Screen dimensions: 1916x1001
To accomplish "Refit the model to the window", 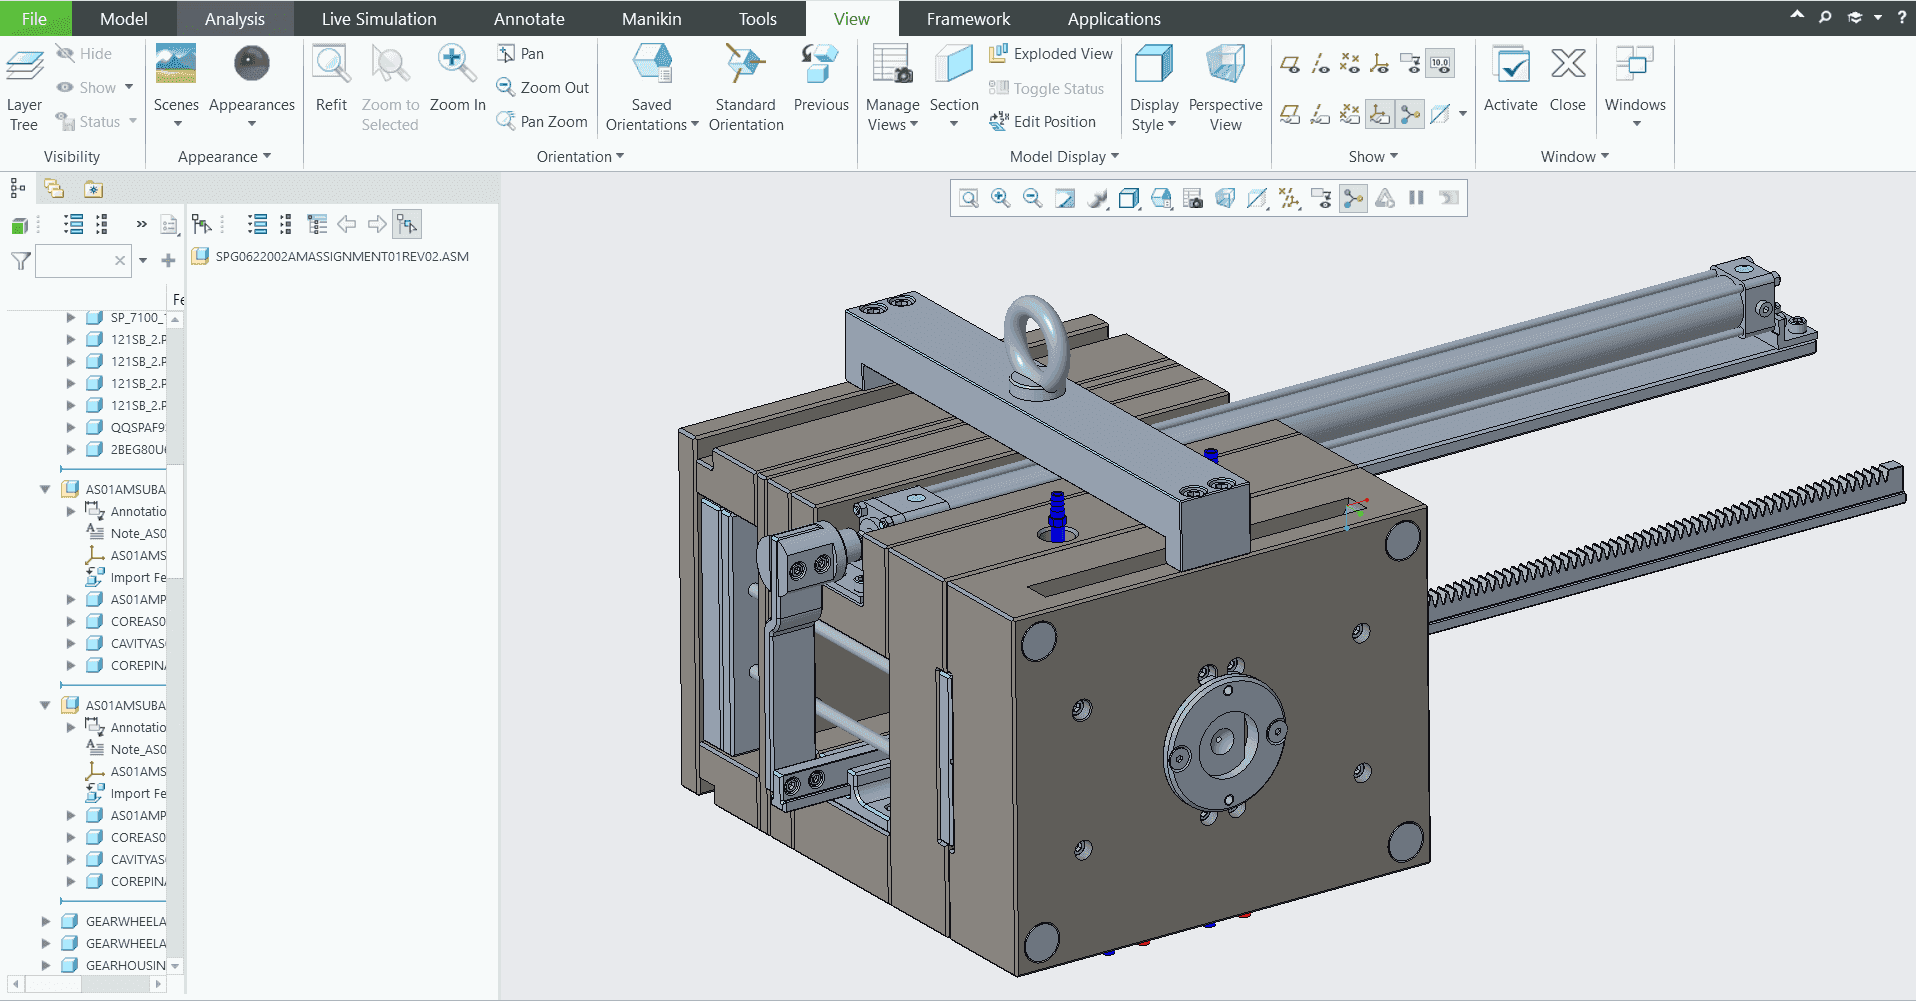I will tap(331, 80).
